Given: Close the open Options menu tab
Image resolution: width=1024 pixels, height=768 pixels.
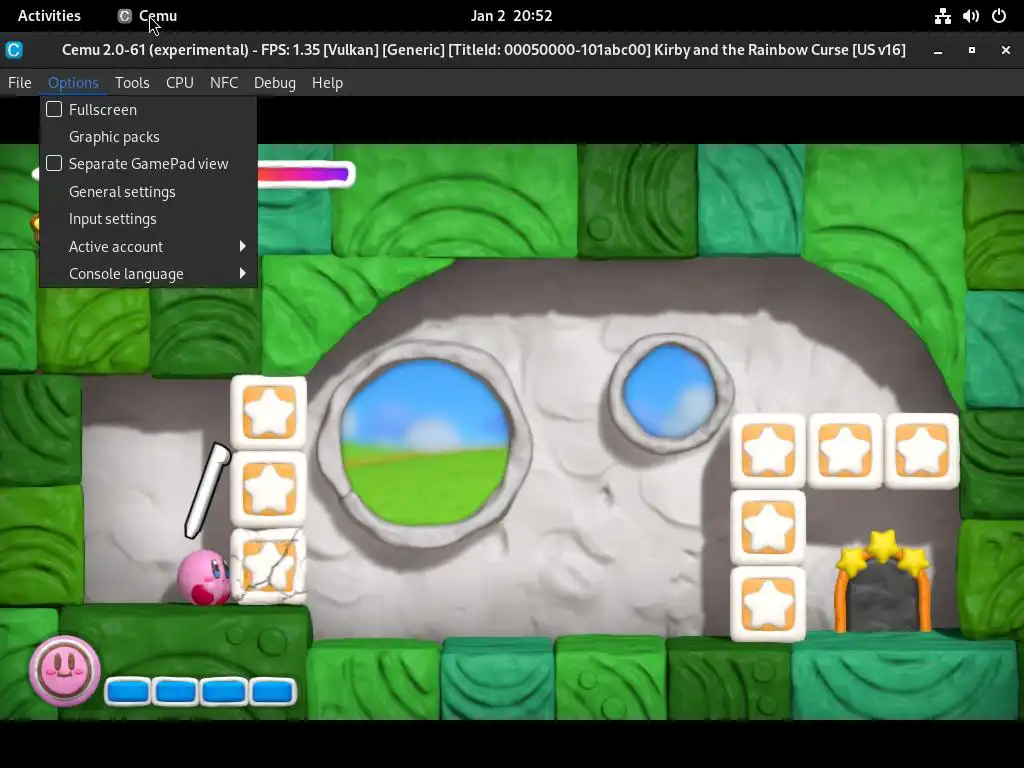Looking at the screenshot, I should pos(73,83).
